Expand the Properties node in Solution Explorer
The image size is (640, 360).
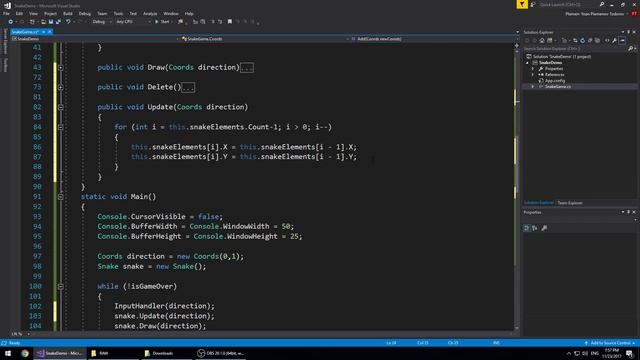tap(533, 69)
